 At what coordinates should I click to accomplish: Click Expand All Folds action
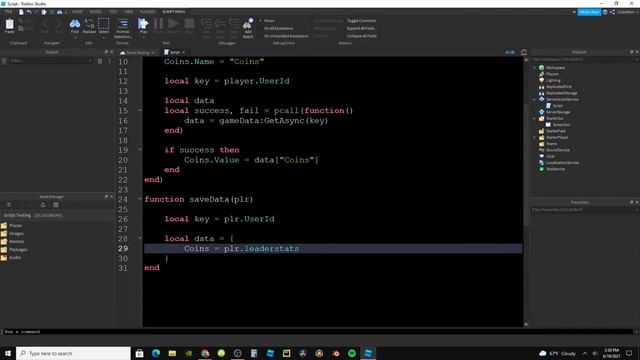click(x=361, y=28)
